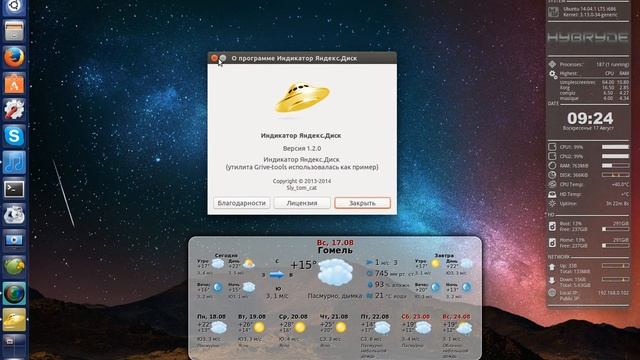Click the Grive-tools description line
640x360 pixels.
tap(302, 167)
